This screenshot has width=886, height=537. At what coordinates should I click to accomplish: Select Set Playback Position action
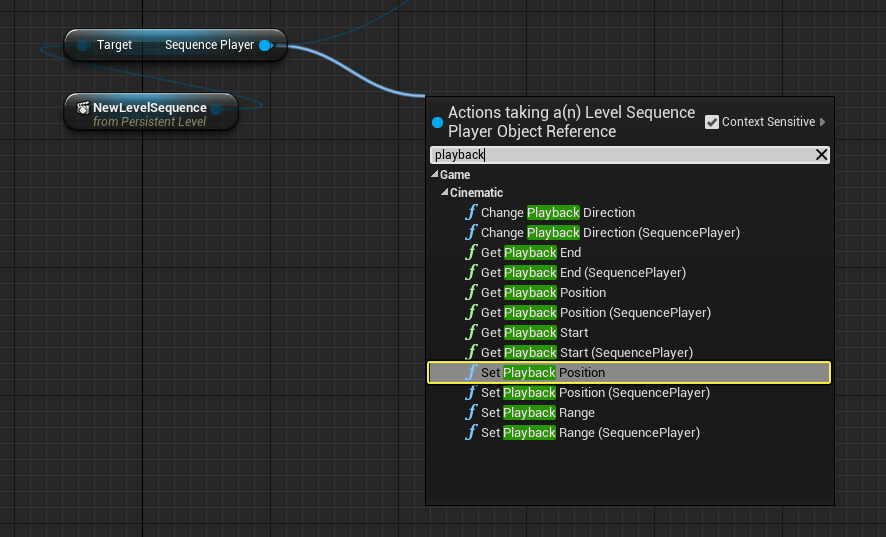(x=542, y=373)
